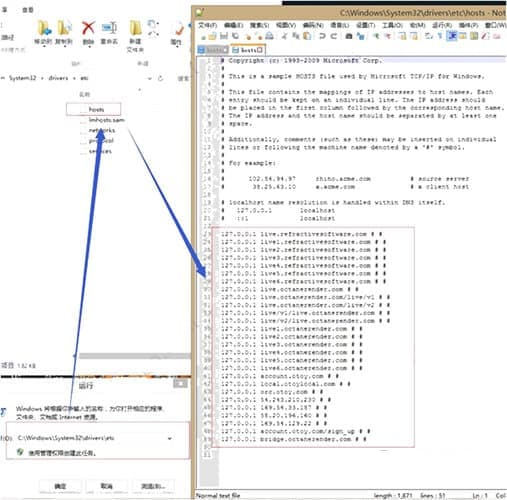Image resolution: width=507 pixels, height=500 pixels.
Task: Switch to first inactive hosts tab
Action: 213,50
